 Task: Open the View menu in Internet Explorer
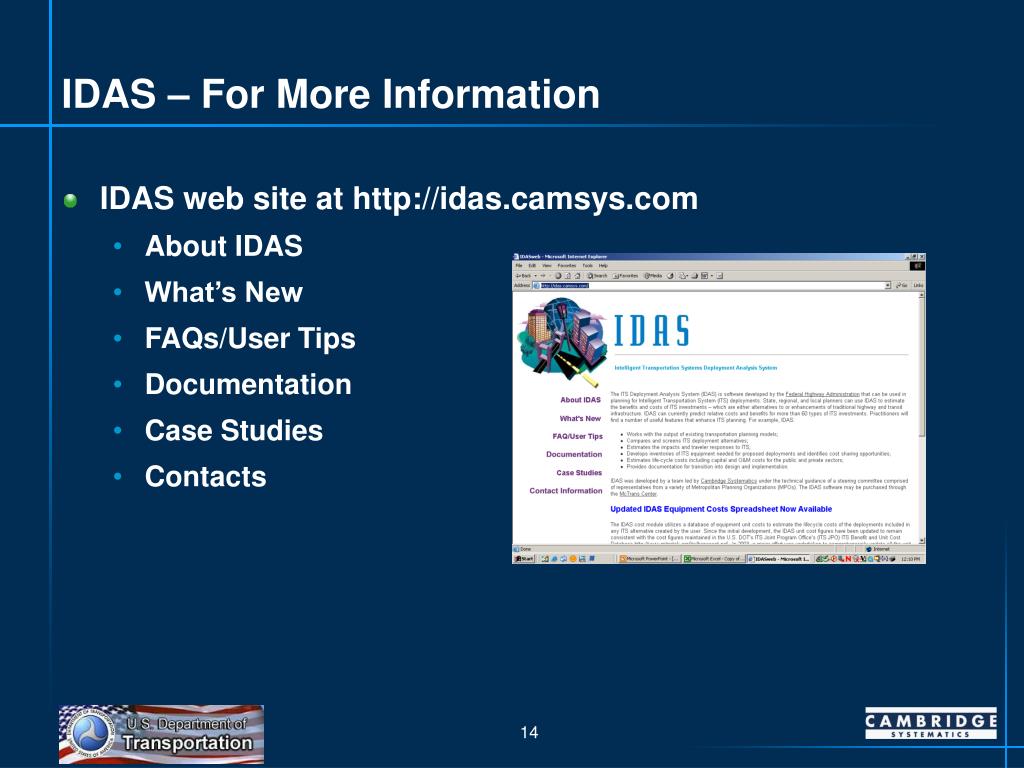[547, 265]
